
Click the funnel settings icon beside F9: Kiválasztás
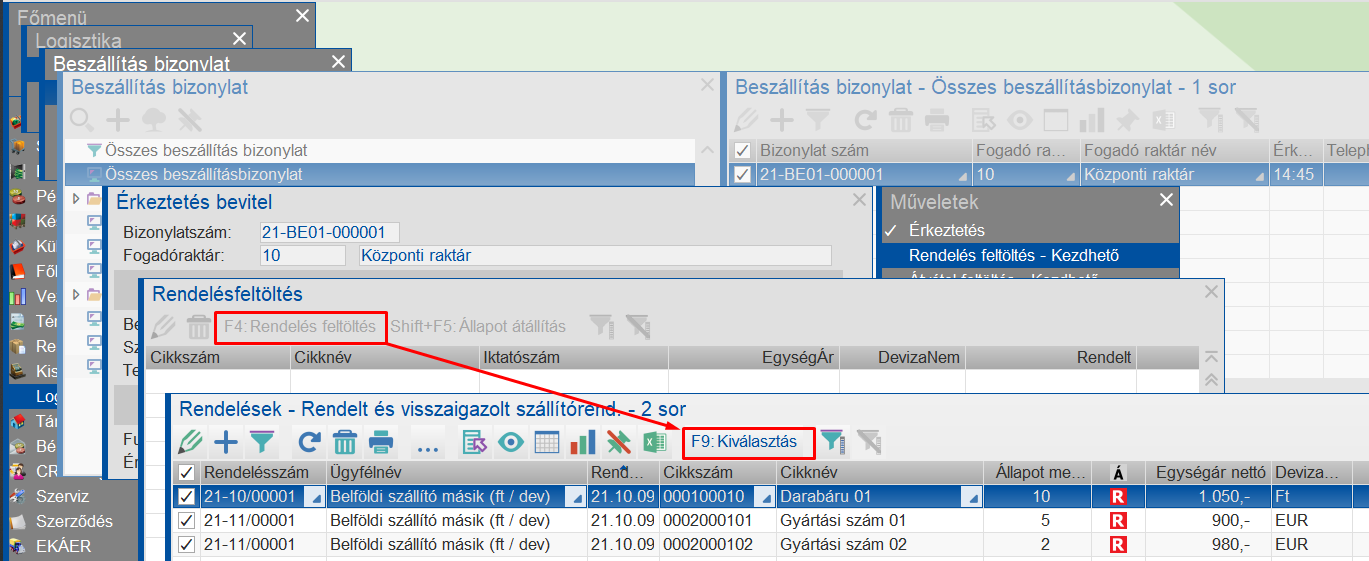tap(833, 441)
